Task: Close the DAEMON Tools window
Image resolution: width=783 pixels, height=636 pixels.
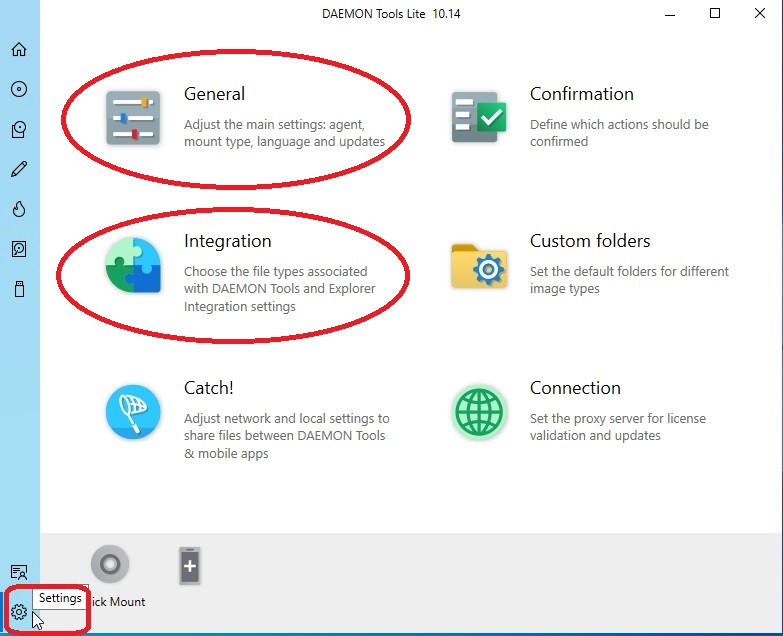Action: [x=760, y=13]
